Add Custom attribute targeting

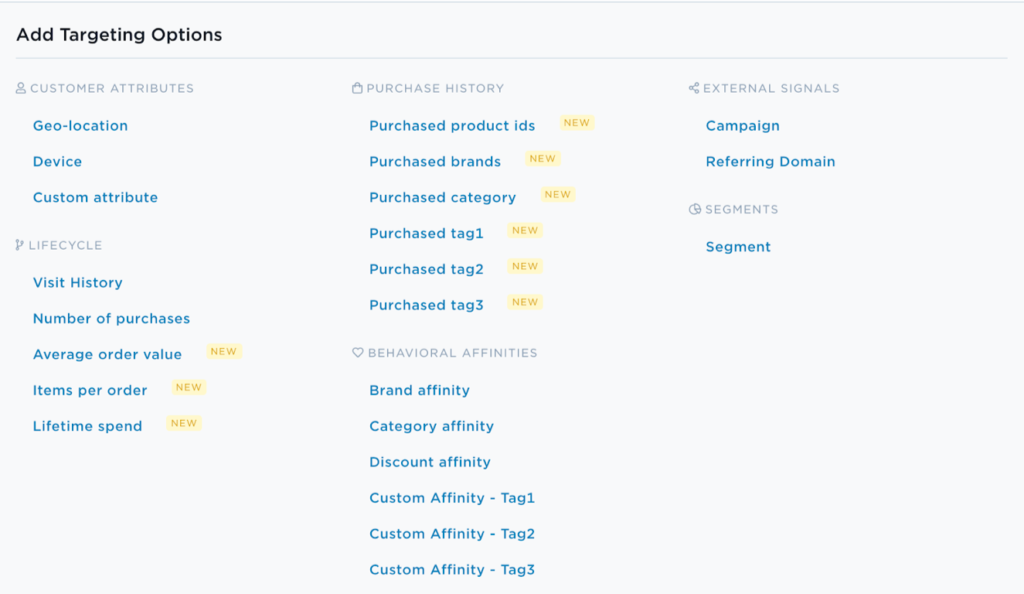pos(95,197)
